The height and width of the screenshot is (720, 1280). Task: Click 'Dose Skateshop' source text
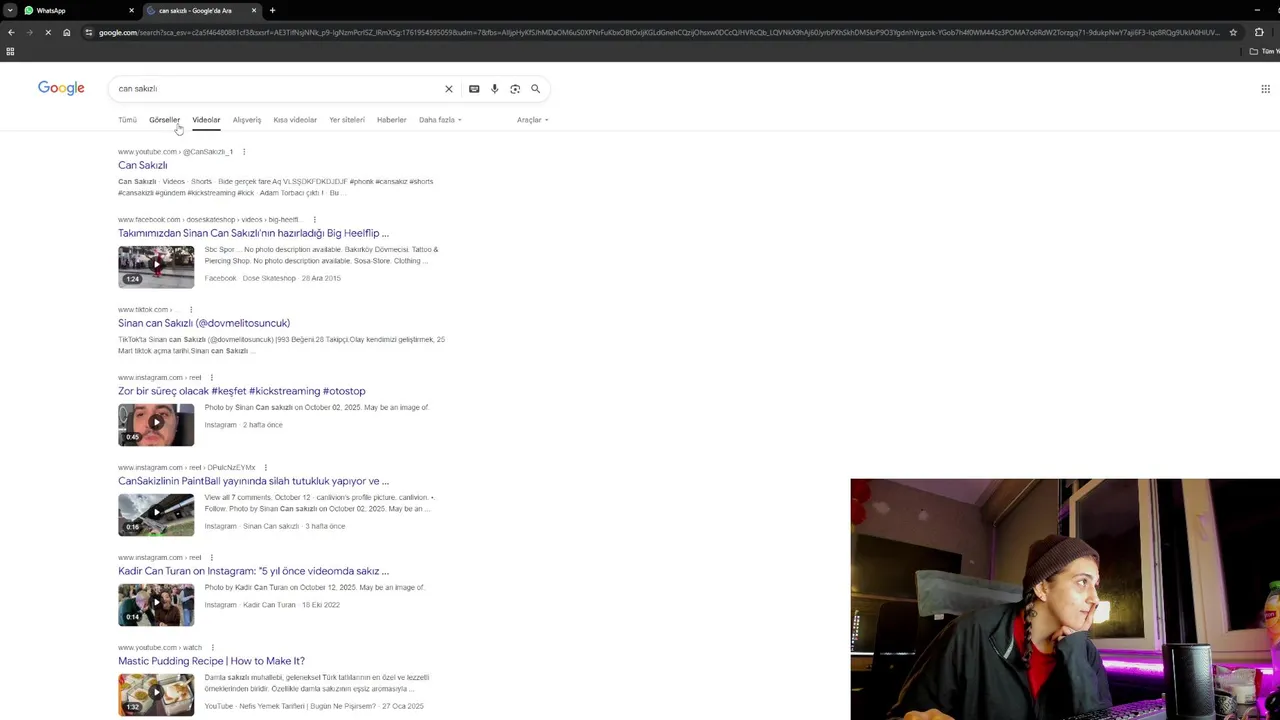269,278
